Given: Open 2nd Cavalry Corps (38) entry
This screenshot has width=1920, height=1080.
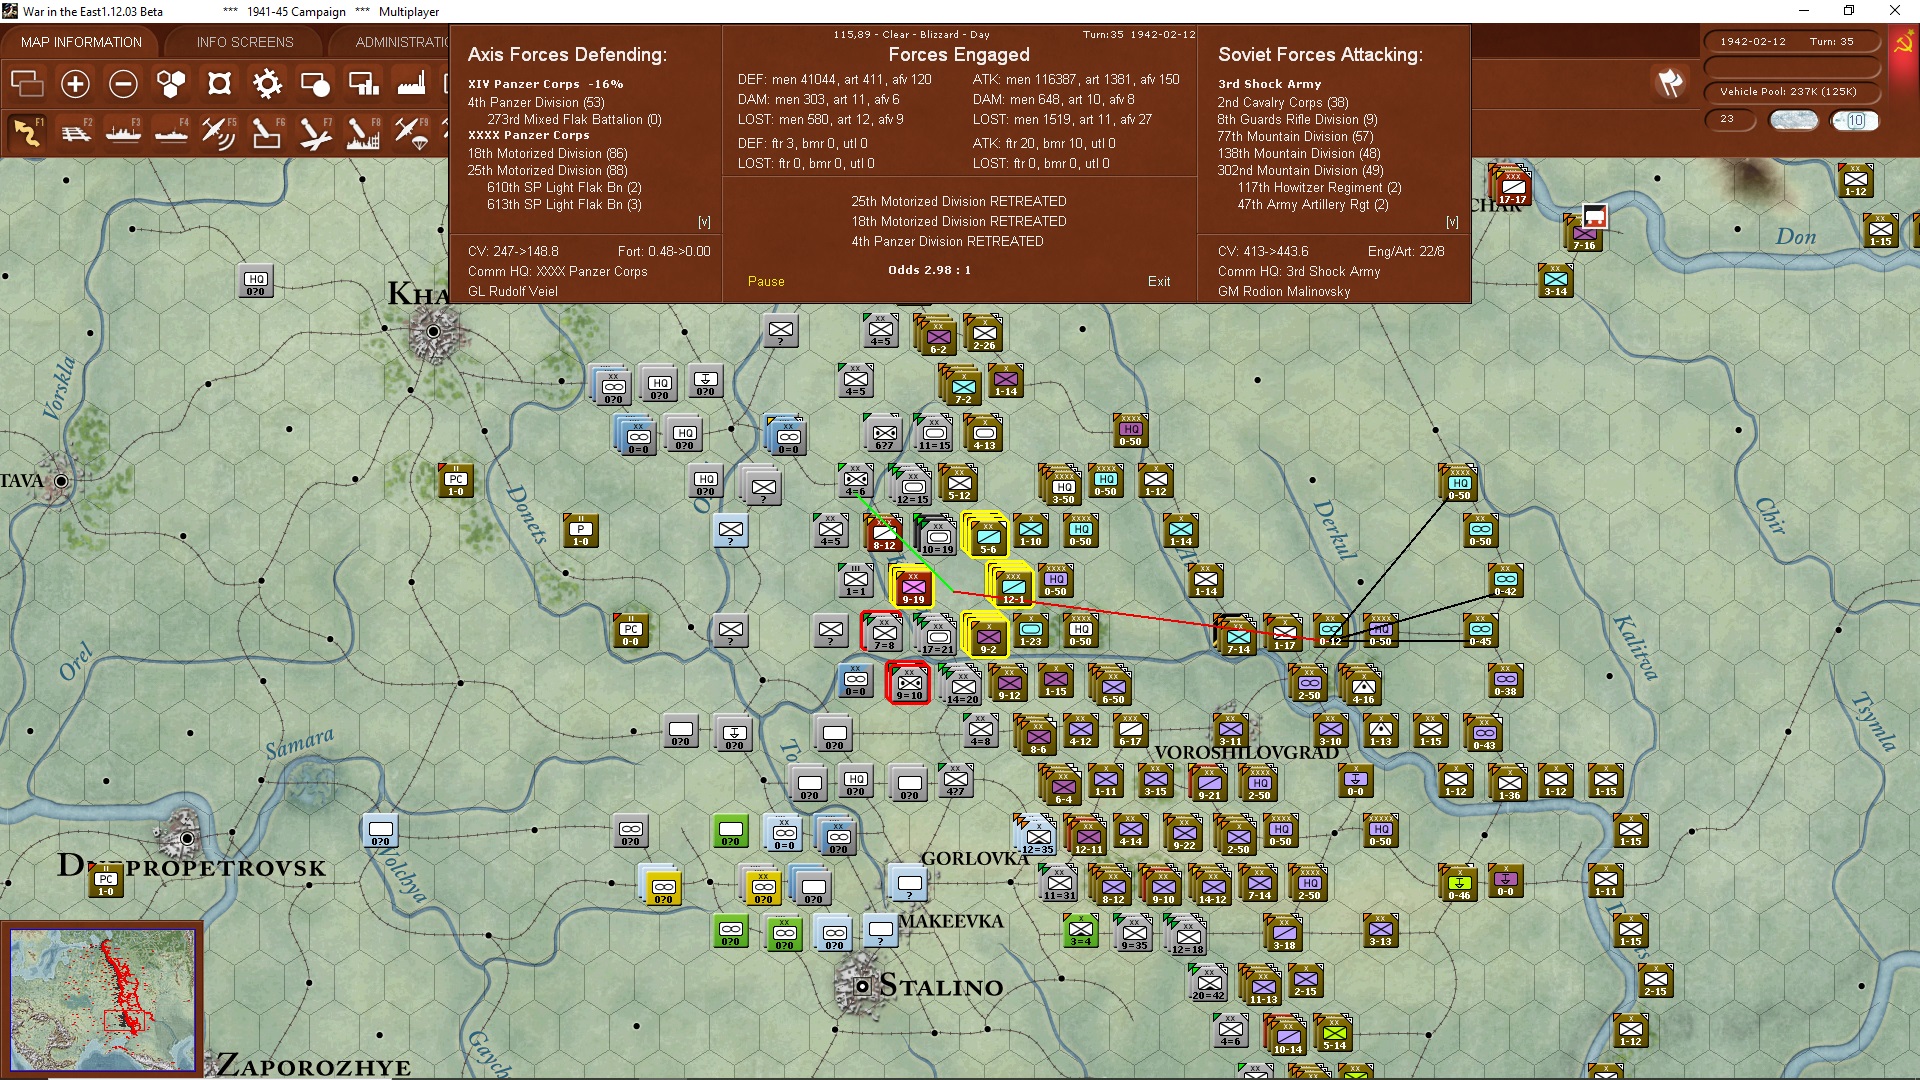Looking at the screenshot, I should (x=1283, y=102).
